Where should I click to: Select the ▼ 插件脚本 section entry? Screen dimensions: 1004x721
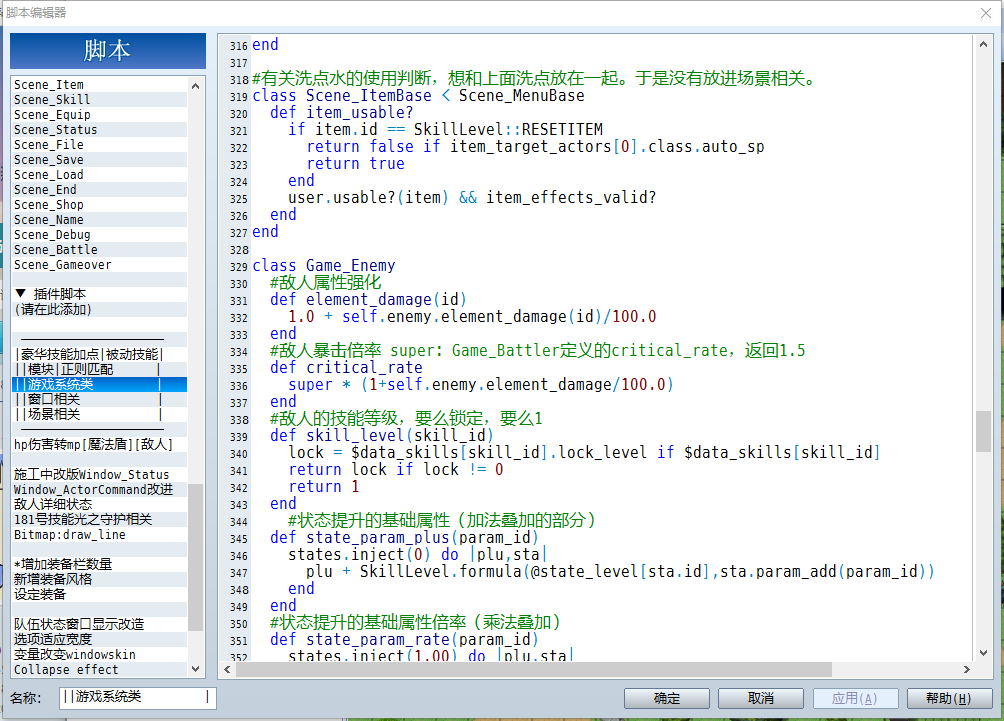point(99,294)
